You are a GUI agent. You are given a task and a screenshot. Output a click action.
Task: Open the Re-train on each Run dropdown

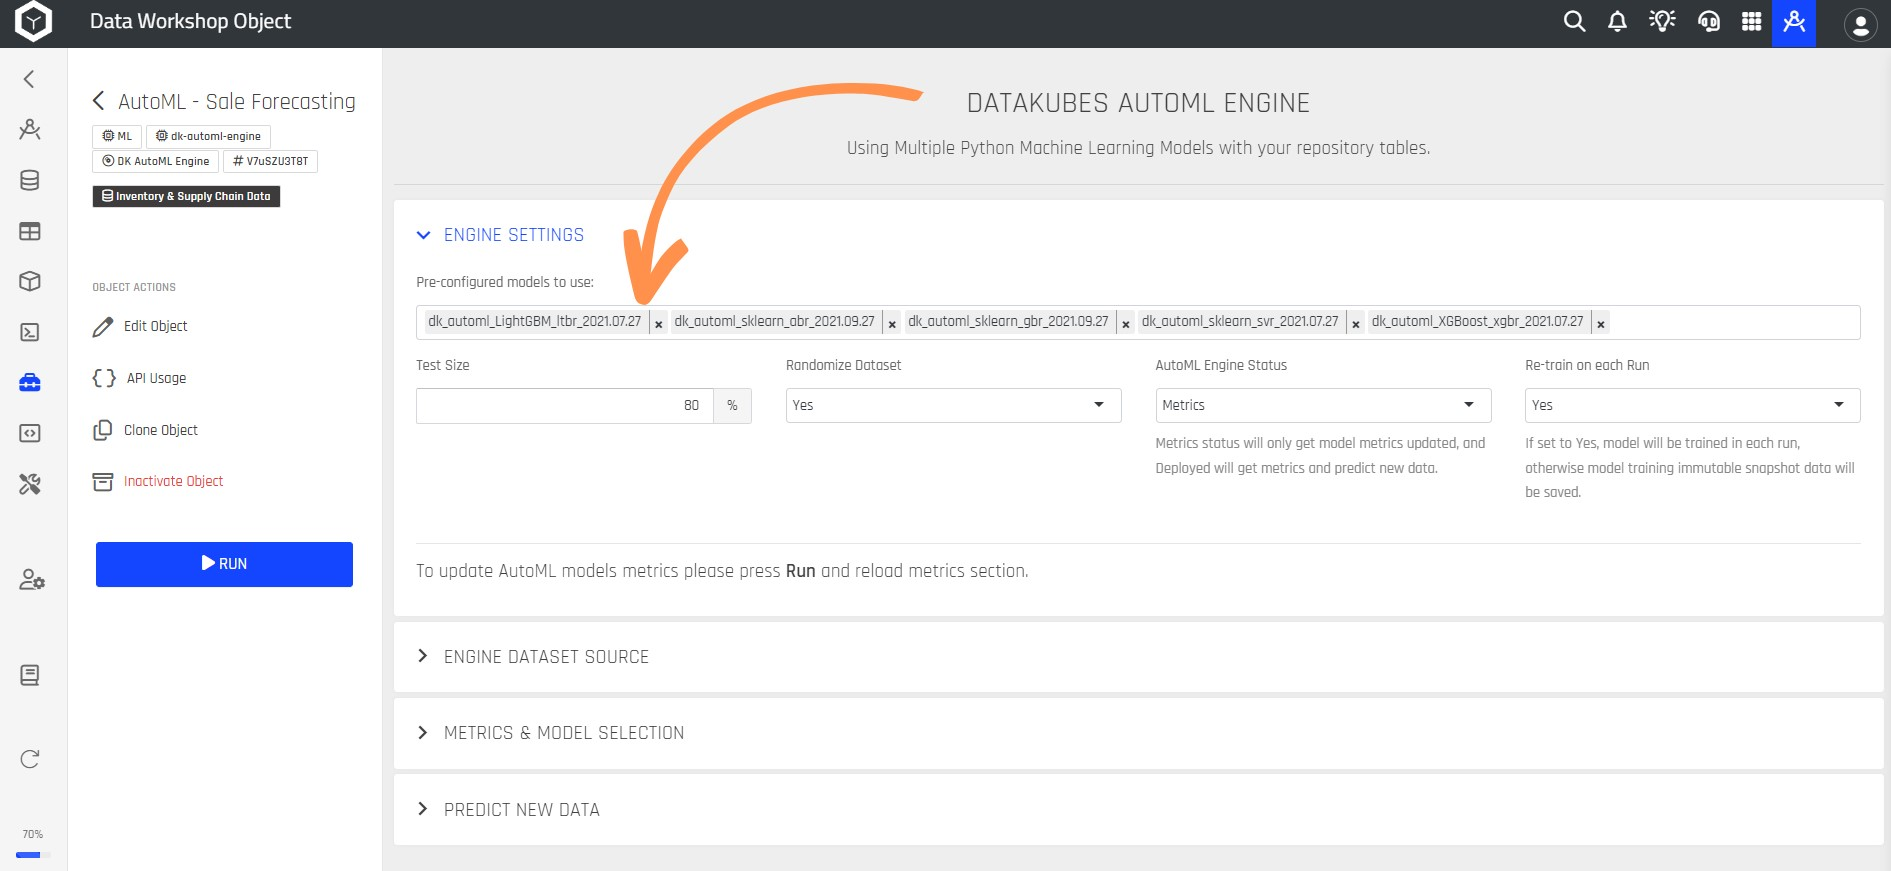tap(1692, 405)
